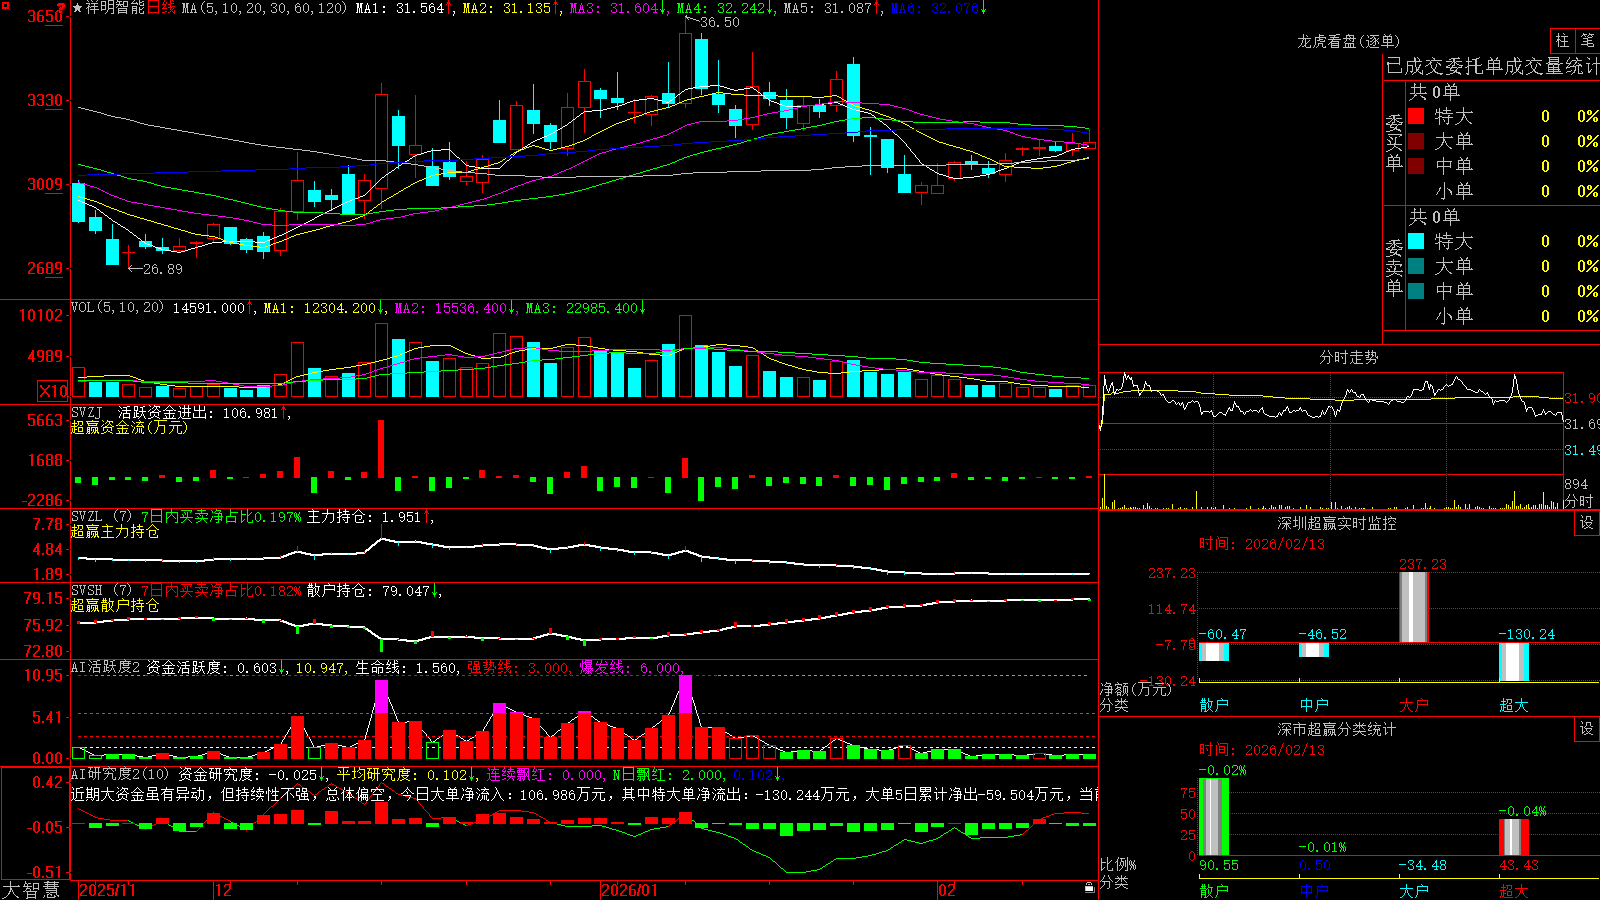Viewport: 1600px width, 900px height.
Task: Click the 已成交委托单成交量统计 header
Action: point(1492,66)
